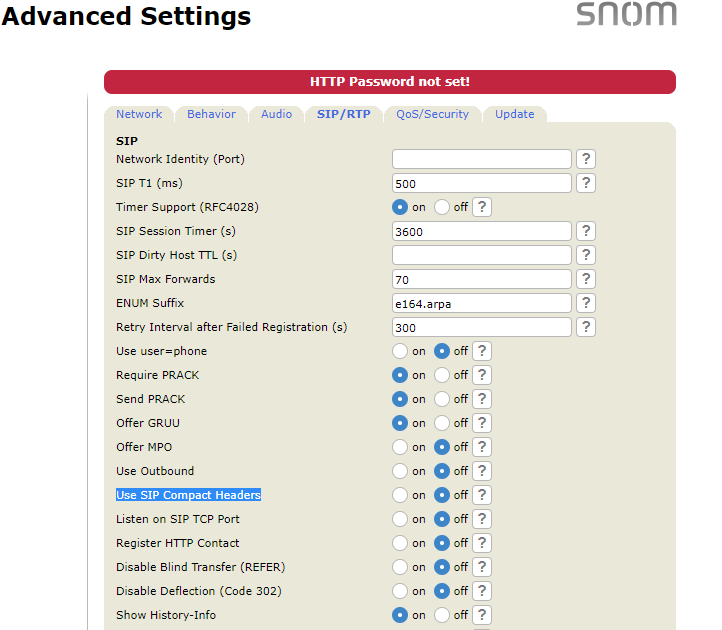Open help for Timer Support (RFC4028)
The height and width of the screenshot is (630, 722).
click(x=482, y=207)
